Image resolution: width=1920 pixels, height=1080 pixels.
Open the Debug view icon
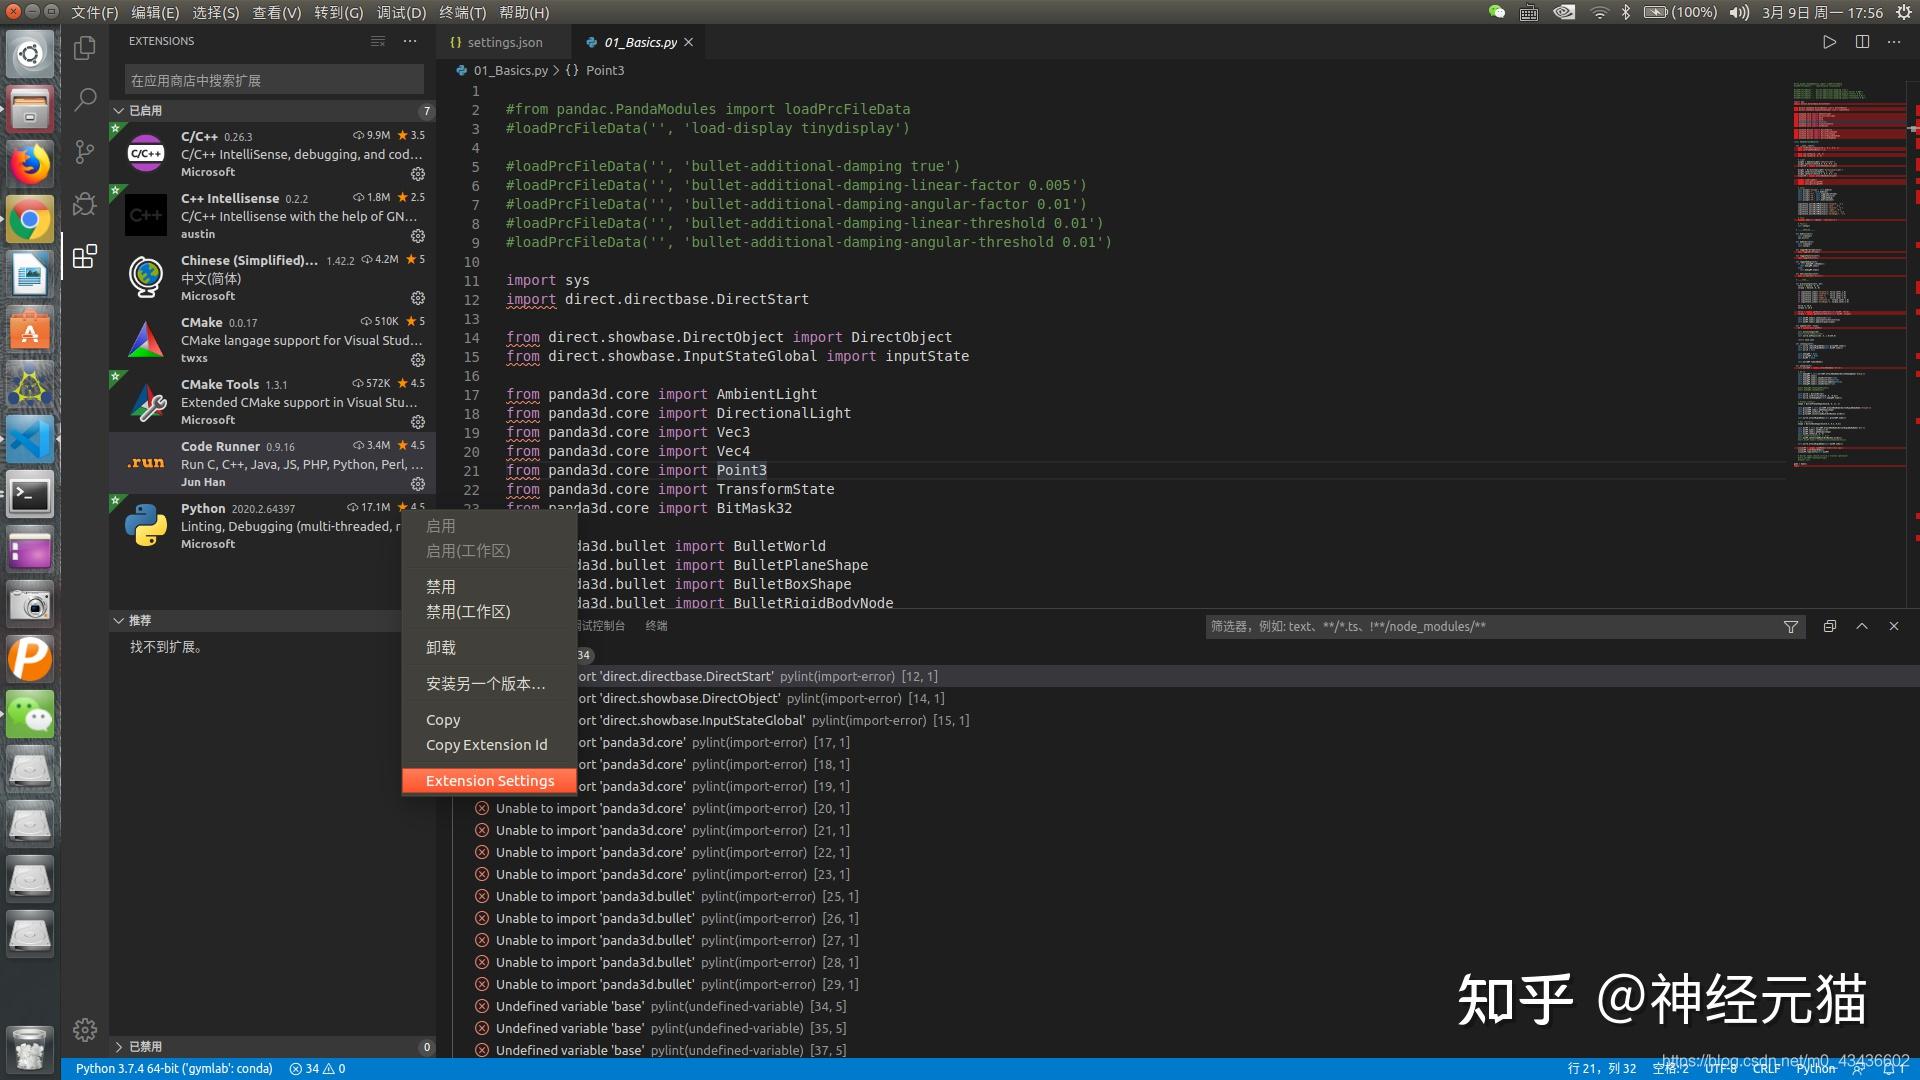click(85, 204)
